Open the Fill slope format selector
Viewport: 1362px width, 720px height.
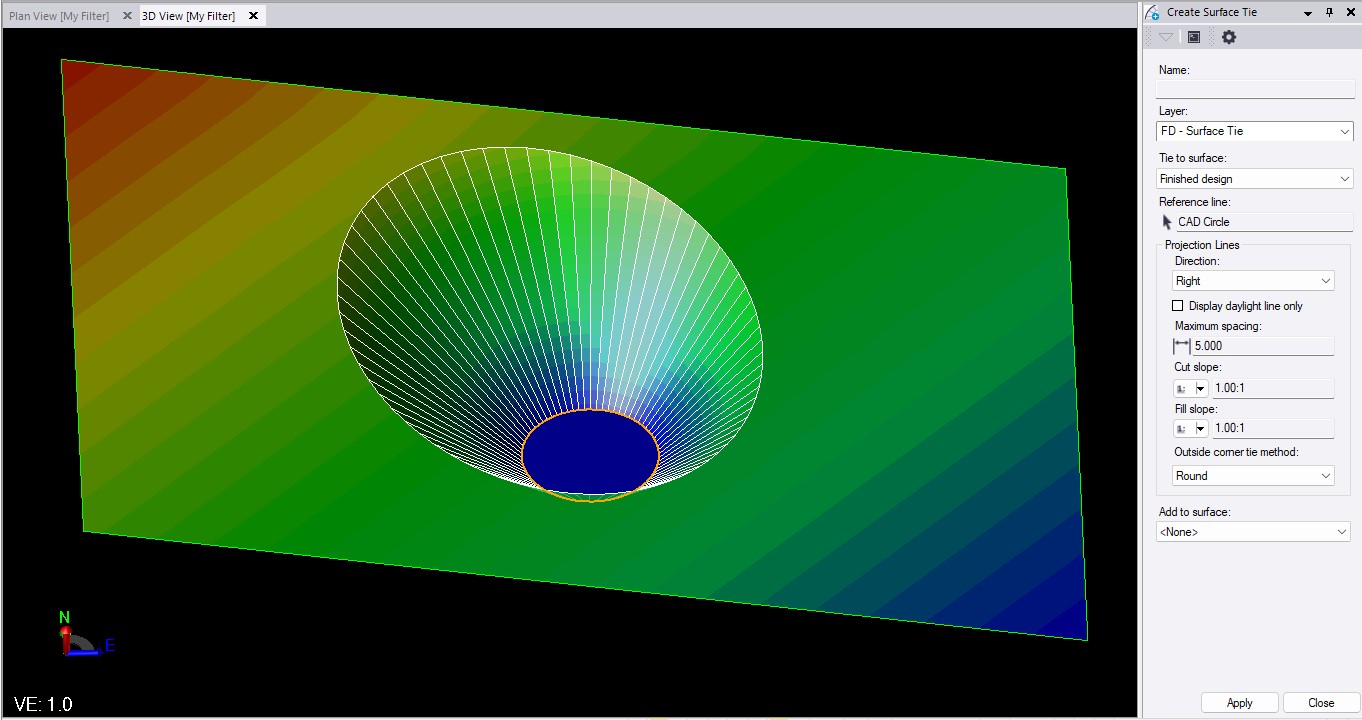pyautogui.click(x=1191, y=428)
